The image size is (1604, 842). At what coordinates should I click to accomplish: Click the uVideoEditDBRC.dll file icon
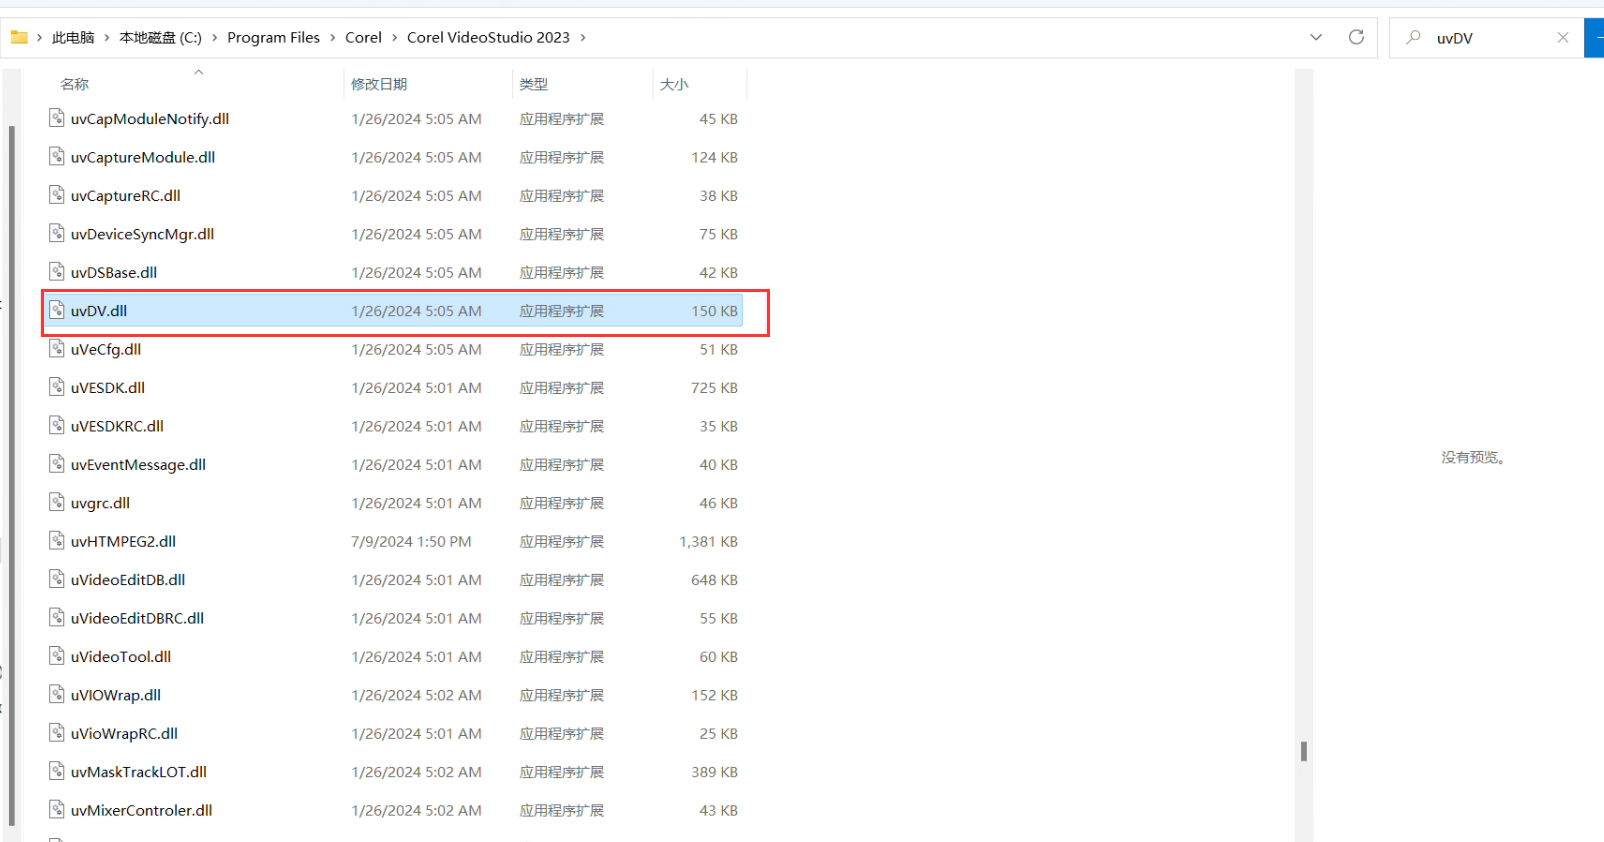coord(57,617)
